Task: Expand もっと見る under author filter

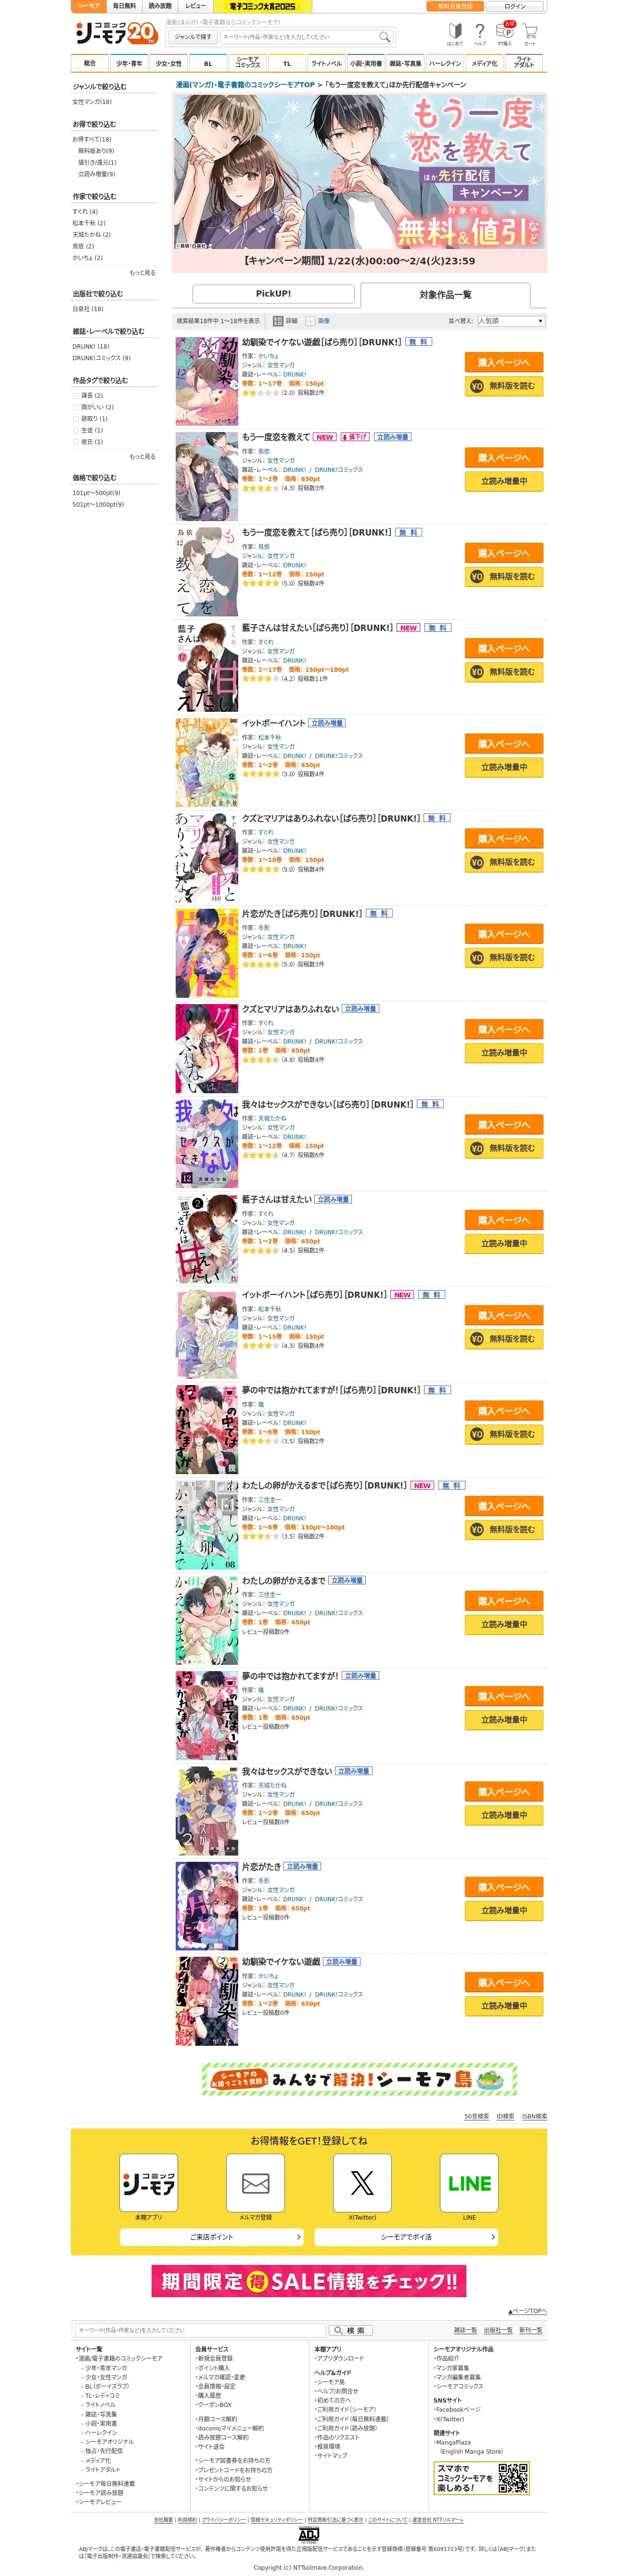Action: [x=142, y=272]
